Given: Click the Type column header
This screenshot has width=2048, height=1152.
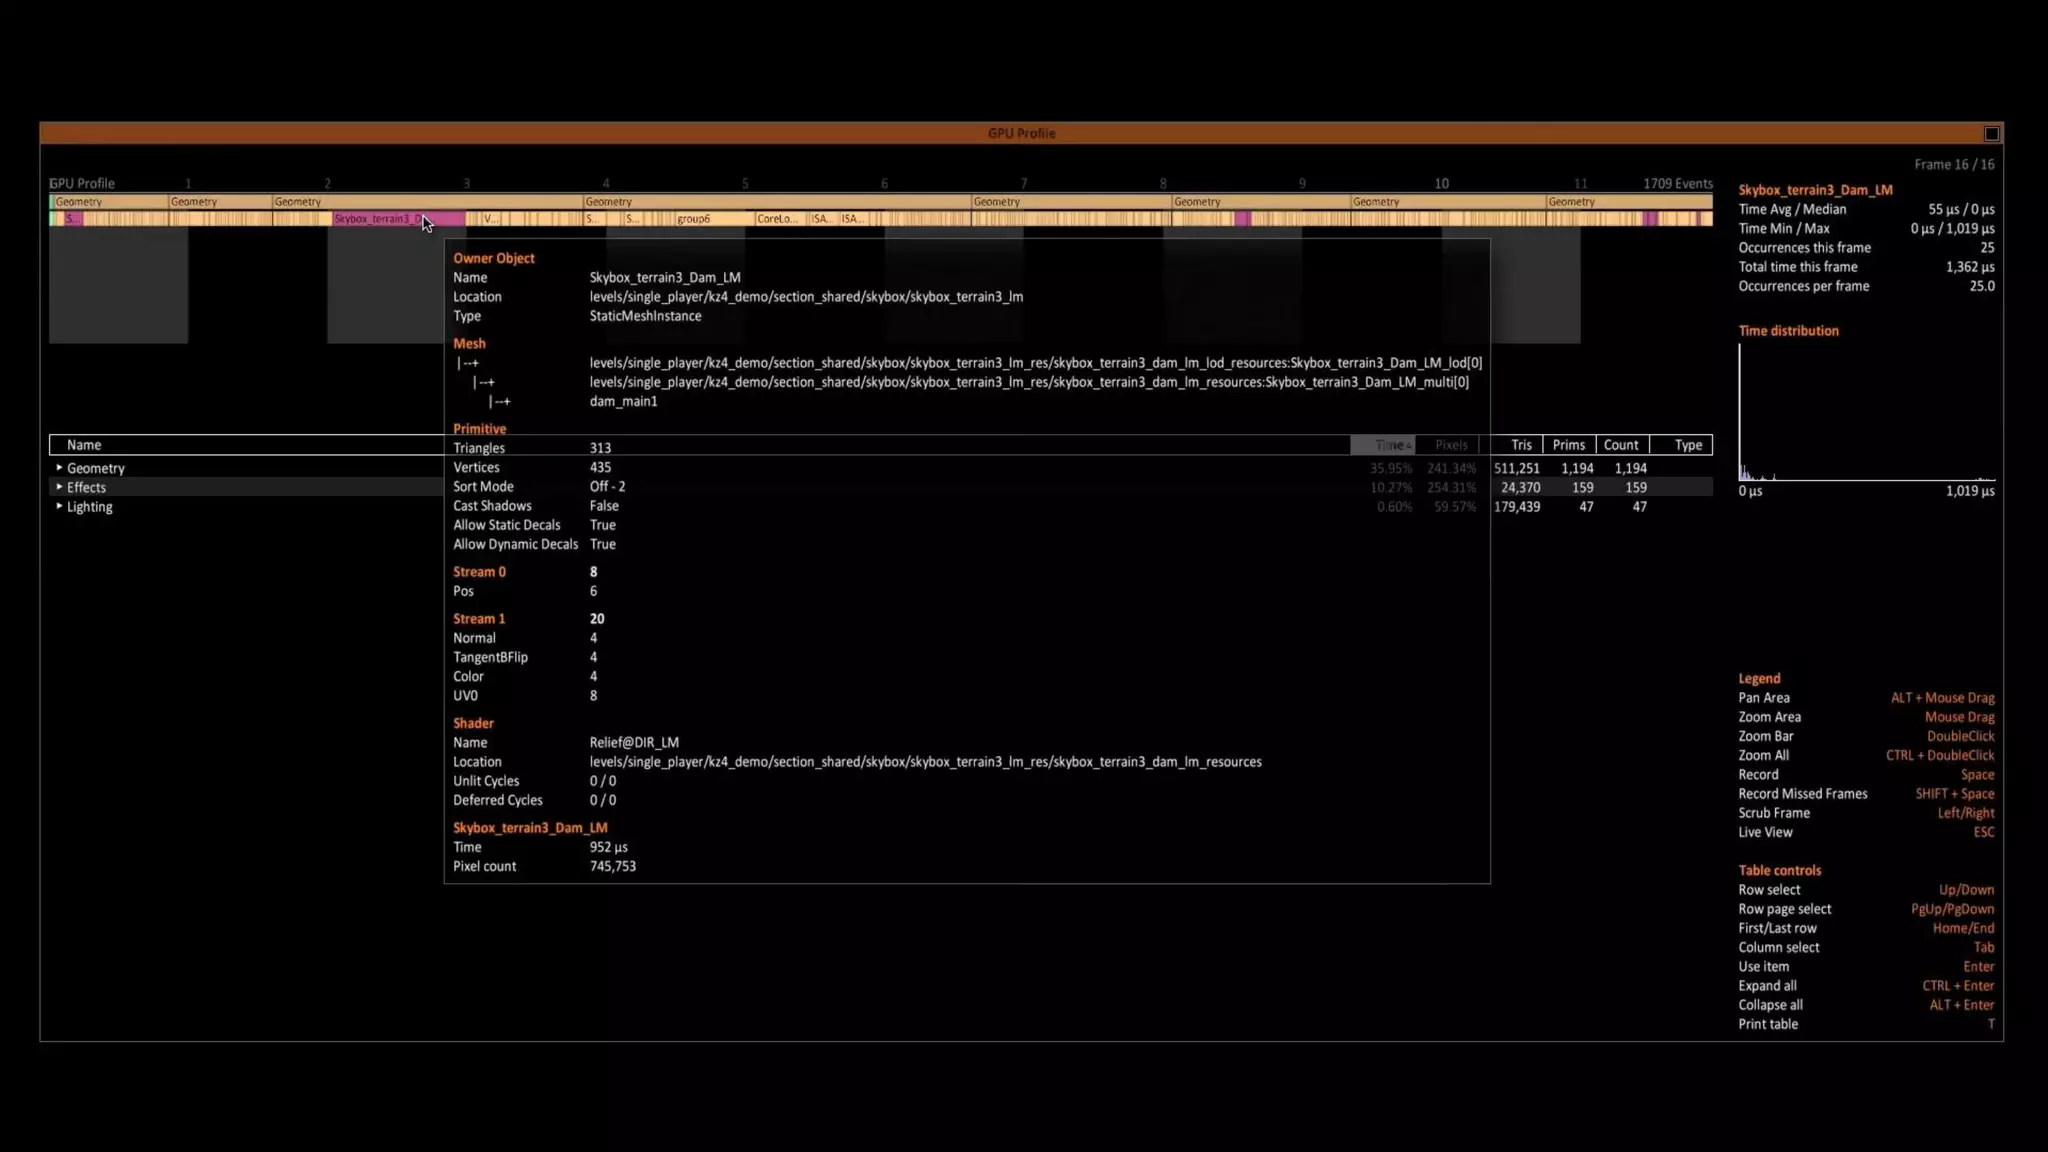Looking at the screenshot, I should click(x=1687, y=445).
